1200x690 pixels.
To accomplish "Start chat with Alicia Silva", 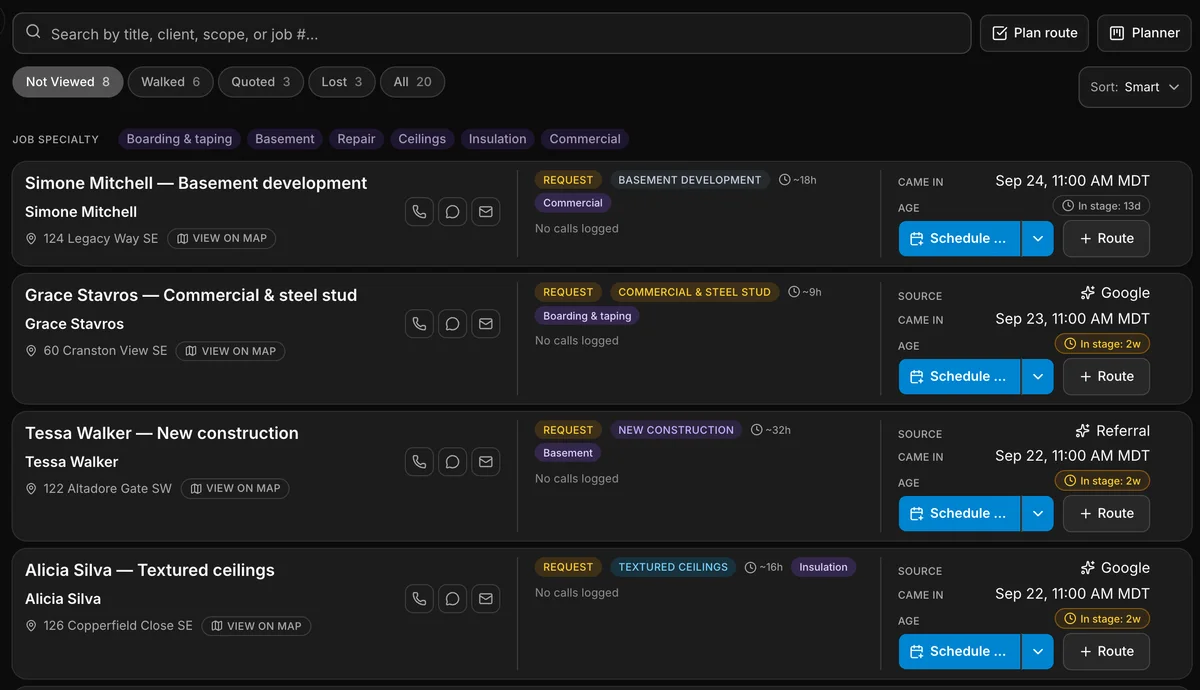I will [x=452, y=599].
